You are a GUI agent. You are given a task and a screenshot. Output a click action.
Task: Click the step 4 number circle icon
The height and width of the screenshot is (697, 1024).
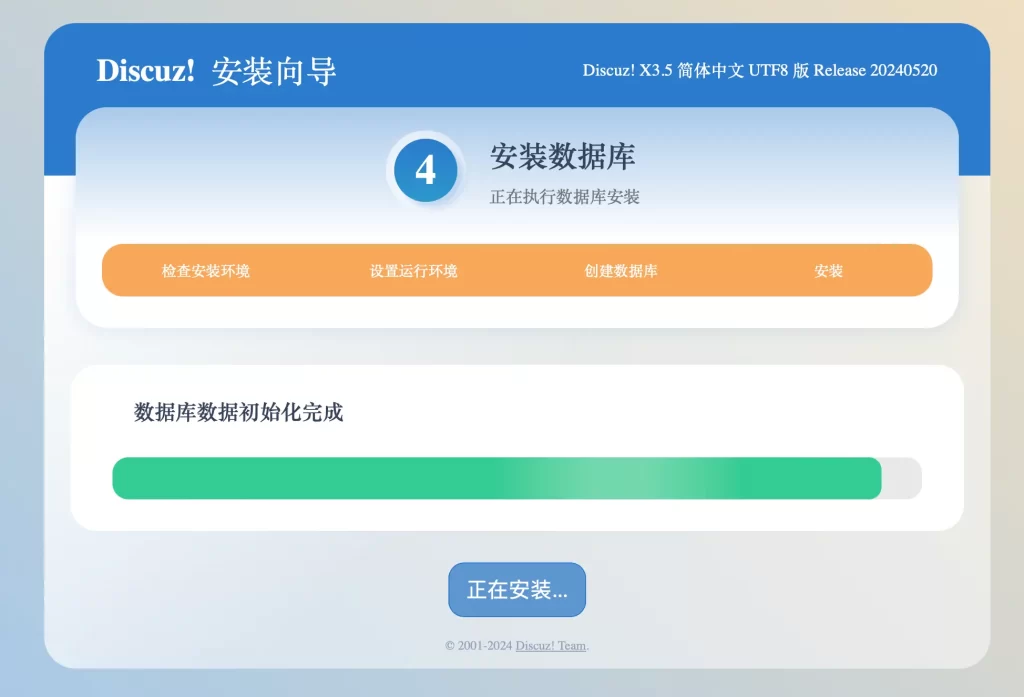click(x=425, y=171)
